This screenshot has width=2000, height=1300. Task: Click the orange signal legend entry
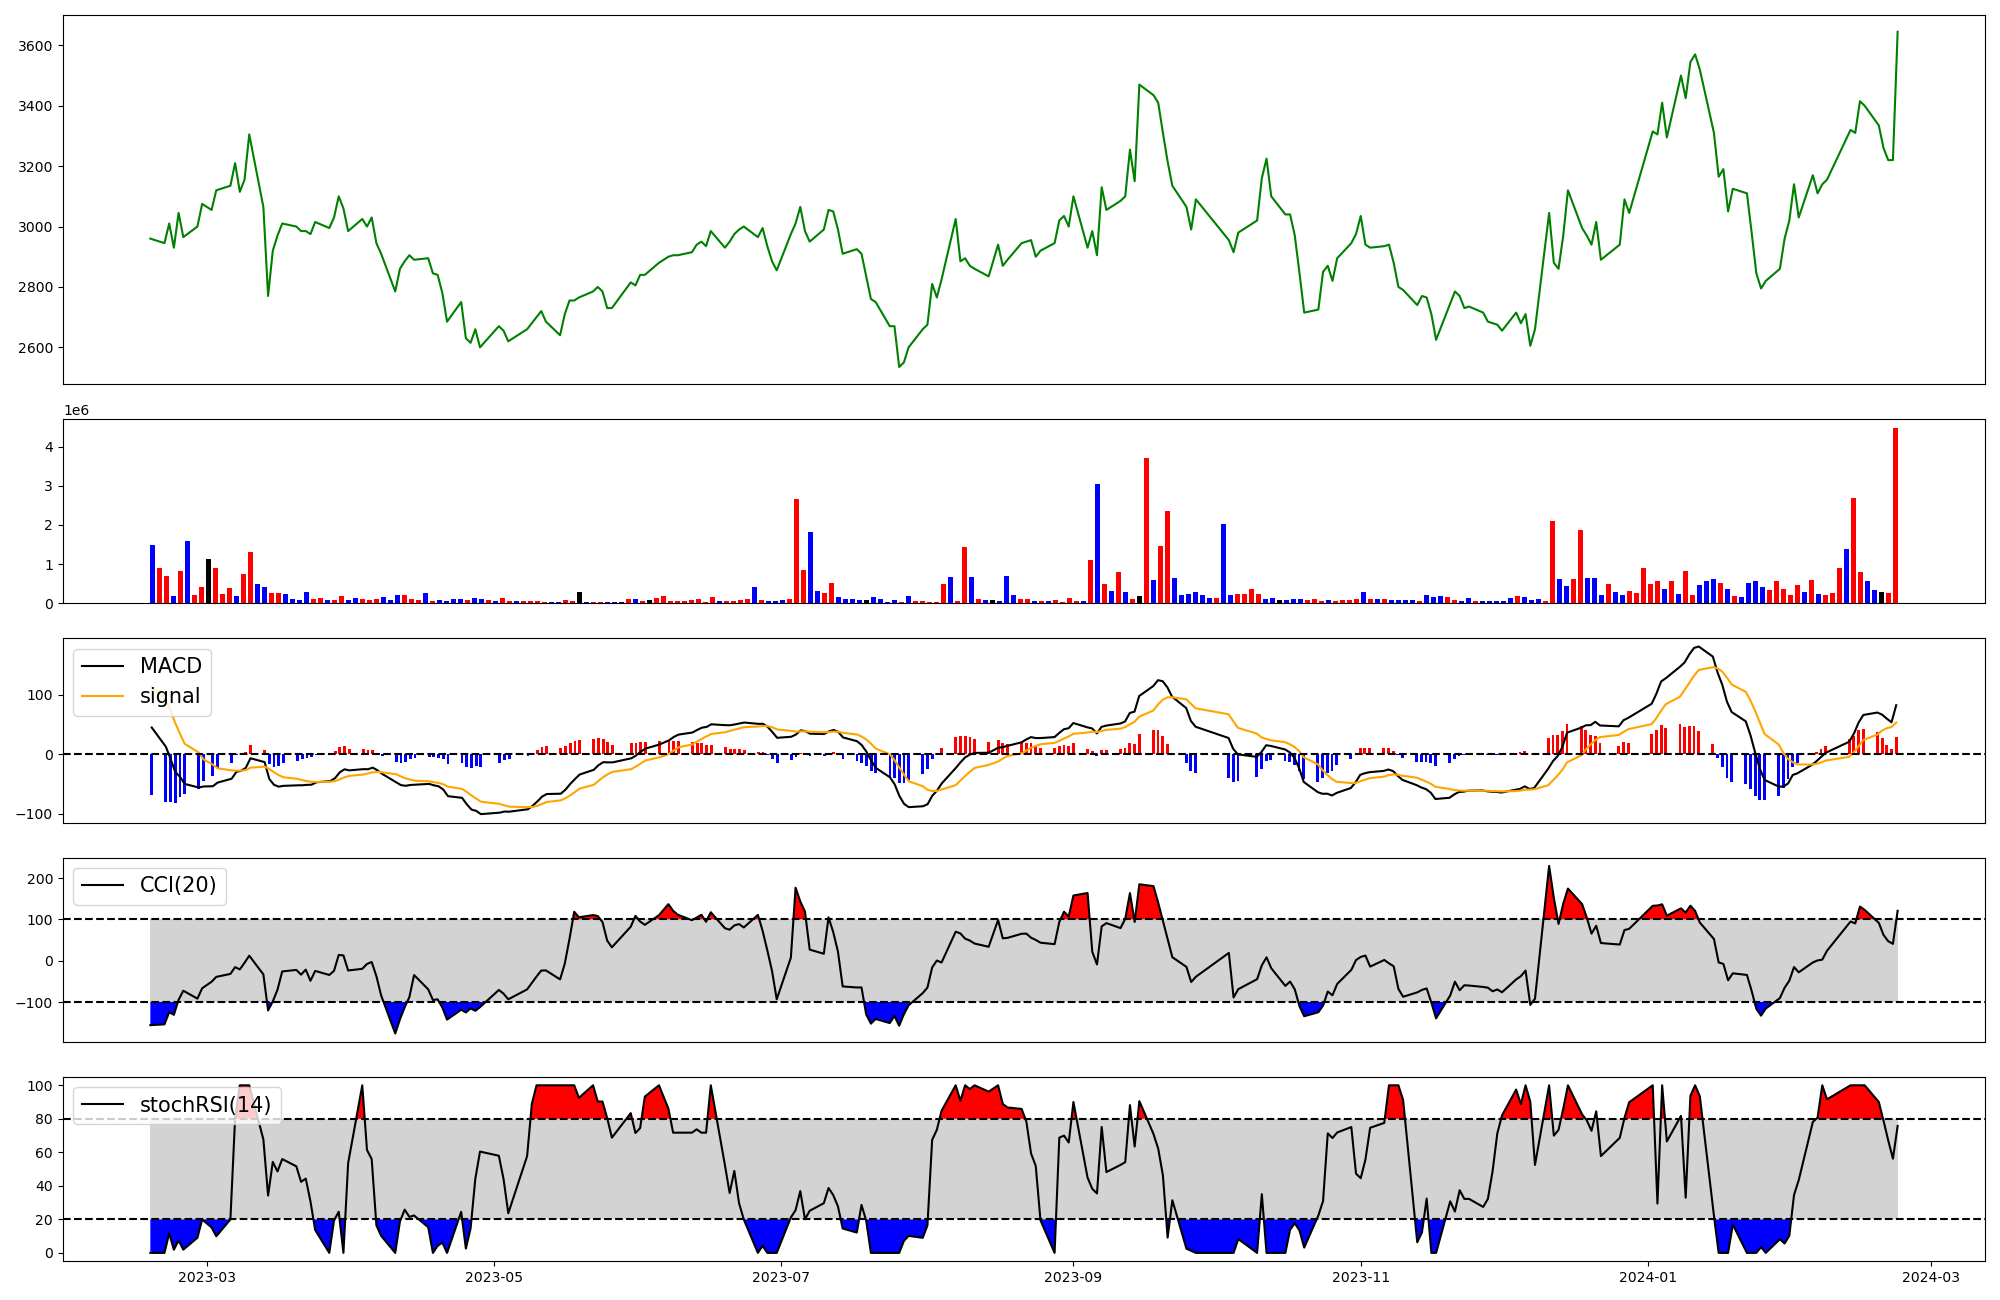pos(169,696)
